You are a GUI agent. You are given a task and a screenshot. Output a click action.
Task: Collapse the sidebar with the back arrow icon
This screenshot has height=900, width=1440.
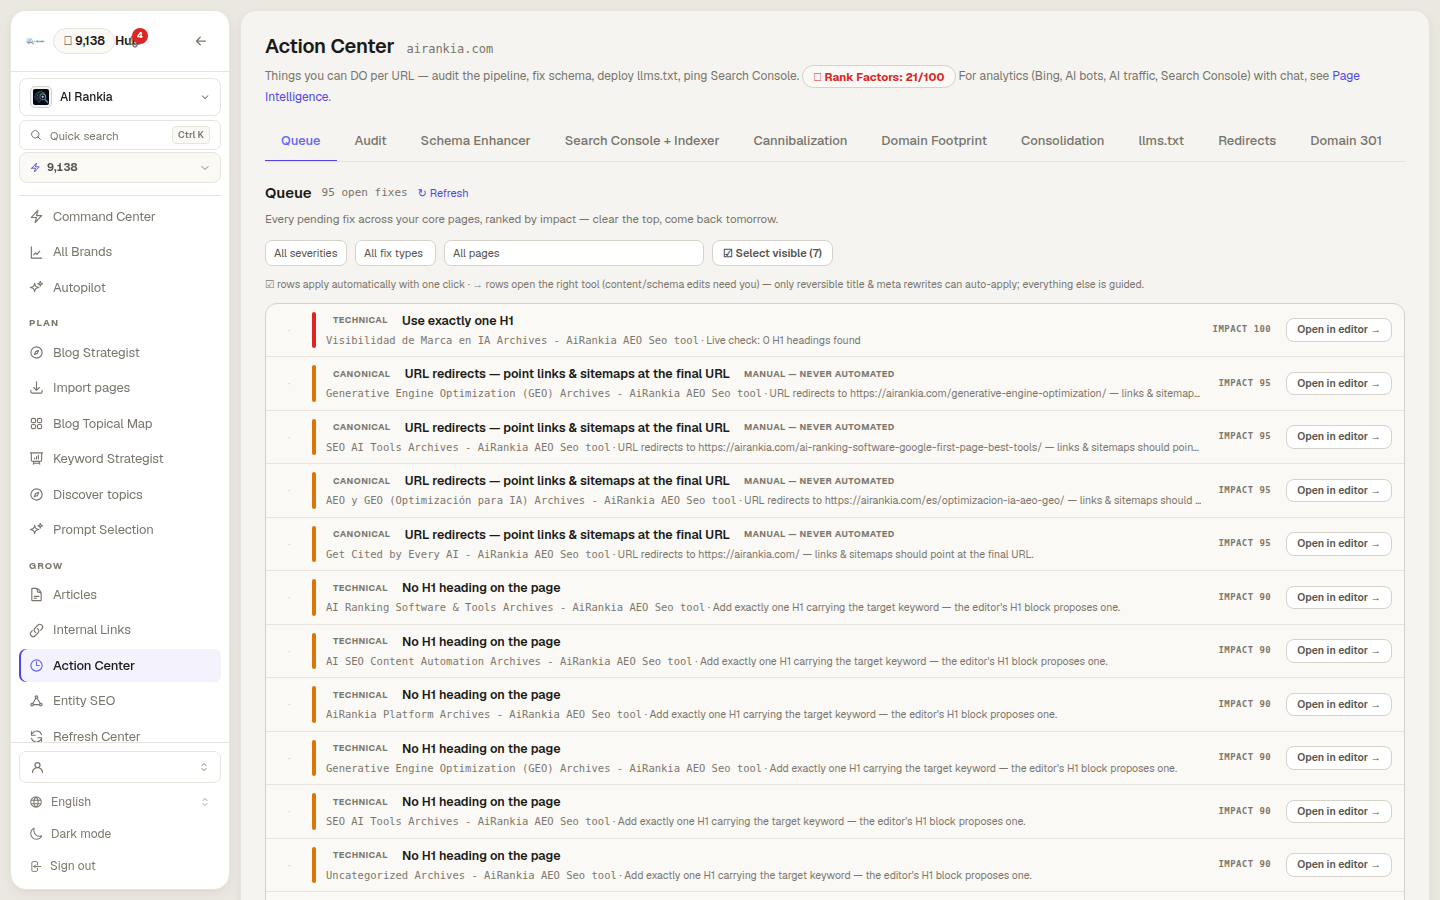point(201,41)
